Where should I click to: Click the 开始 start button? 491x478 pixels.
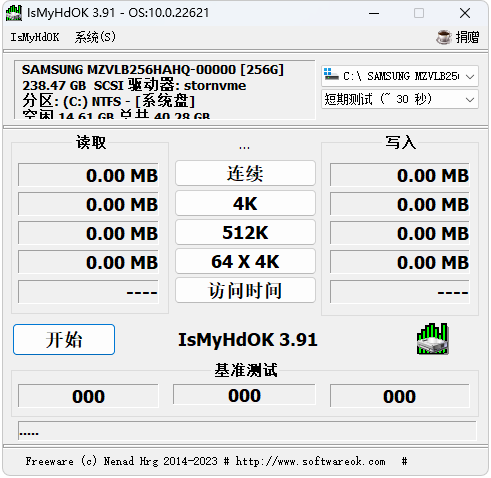tap(64, 339)
